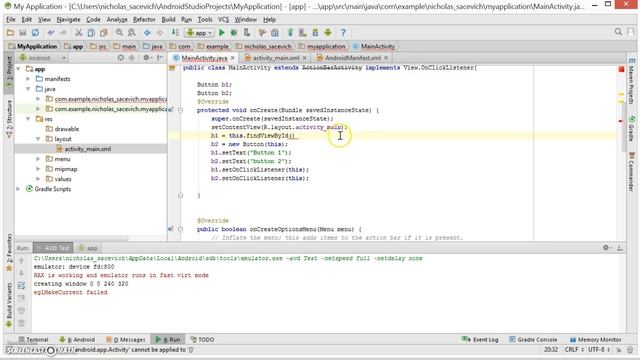Click the Sync Project with Gradle icon

tap(290, 33)
